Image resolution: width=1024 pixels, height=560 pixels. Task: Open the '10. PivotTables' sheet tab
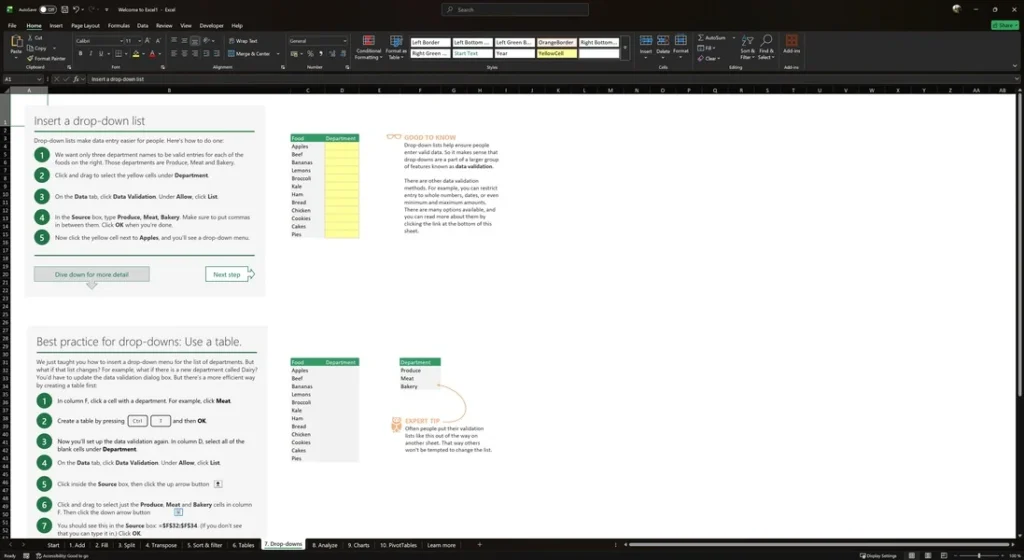tap(398, 545)
